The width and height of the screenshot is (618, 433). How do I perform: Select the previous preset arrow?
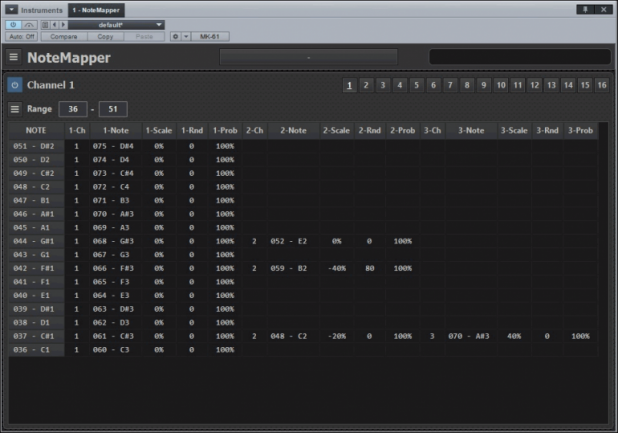click(53, 24)
